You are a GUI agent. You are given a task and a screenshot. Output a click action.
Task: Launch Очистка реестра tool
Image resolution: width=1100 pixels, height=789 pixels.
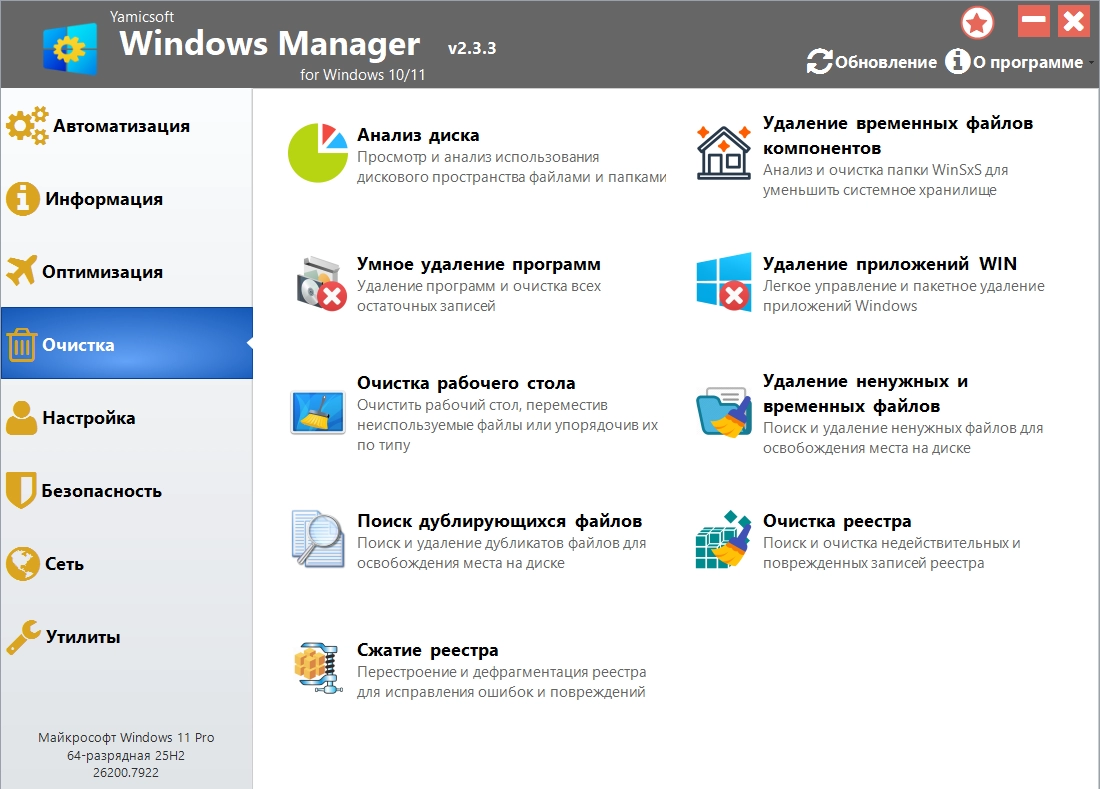click(837, 521)
